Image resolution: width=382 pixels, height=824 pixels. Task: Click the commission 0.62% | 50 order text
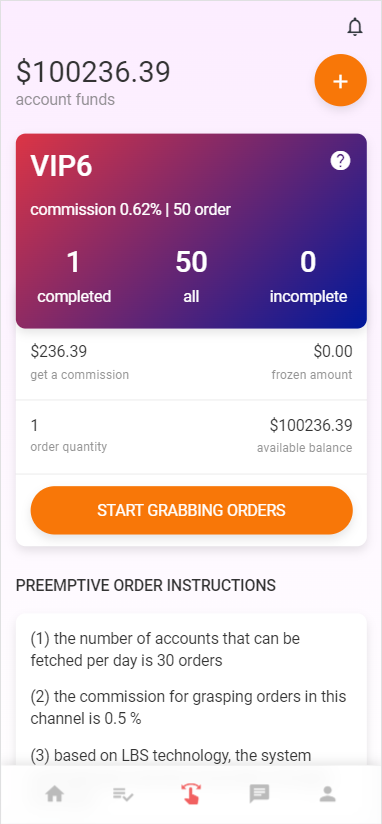click(130, 210)
